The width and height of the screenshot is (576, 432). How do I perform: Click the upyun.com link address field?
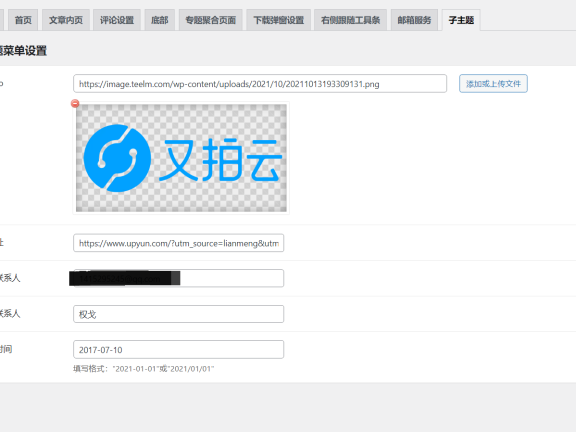pos(179,243)
